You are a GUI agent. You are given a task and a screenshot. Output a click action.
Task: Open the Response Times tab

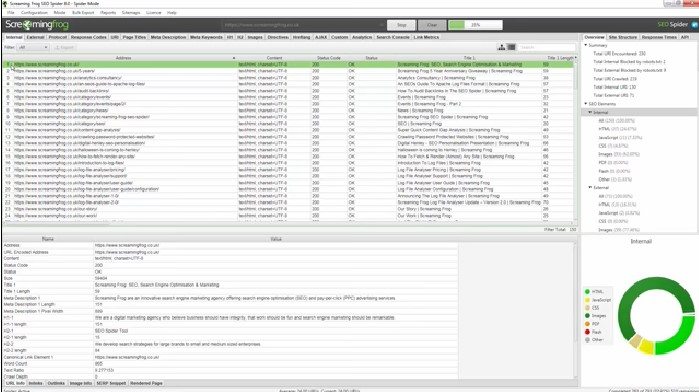pyautogui.click(x=659, y=37)
